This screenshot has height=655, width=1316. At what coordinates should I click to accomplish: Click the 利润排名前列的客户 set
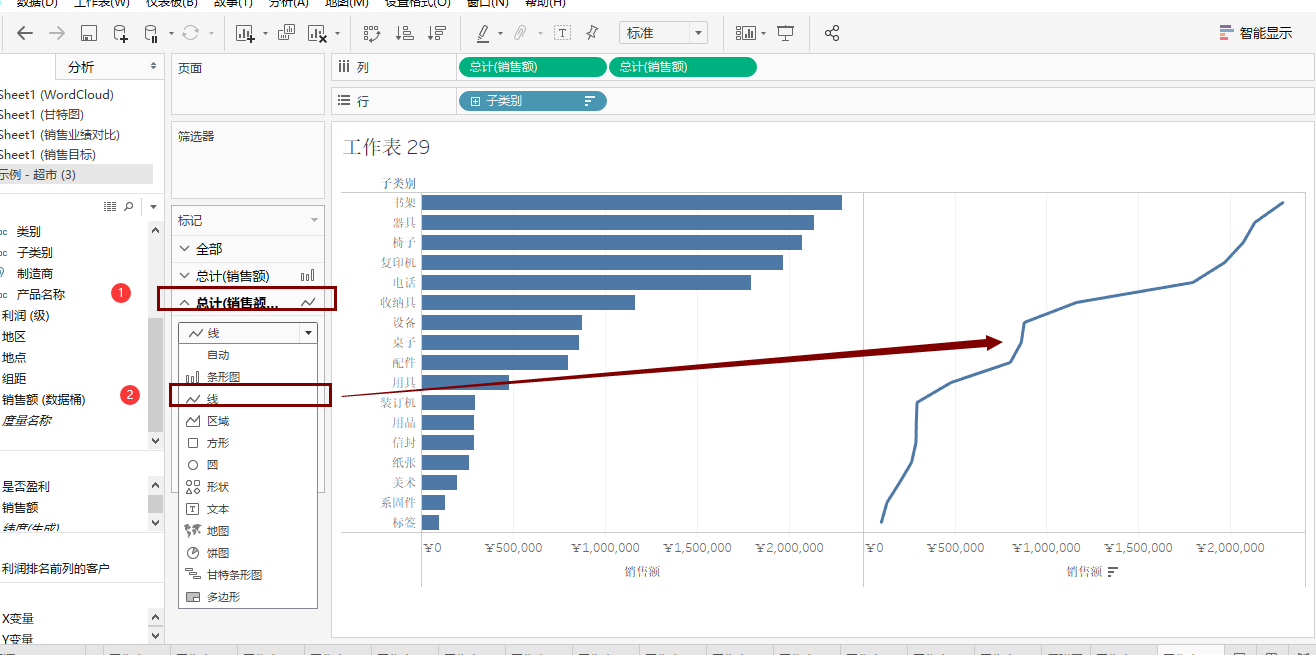(56, 568)
